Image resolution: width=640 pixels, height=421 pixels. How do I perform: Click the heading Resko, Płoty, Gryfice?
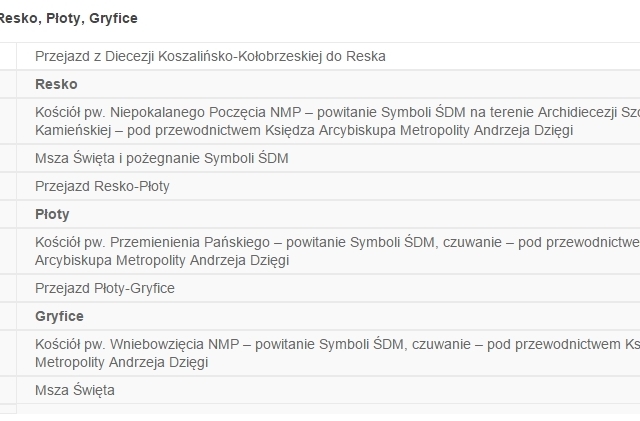[69, 18]
